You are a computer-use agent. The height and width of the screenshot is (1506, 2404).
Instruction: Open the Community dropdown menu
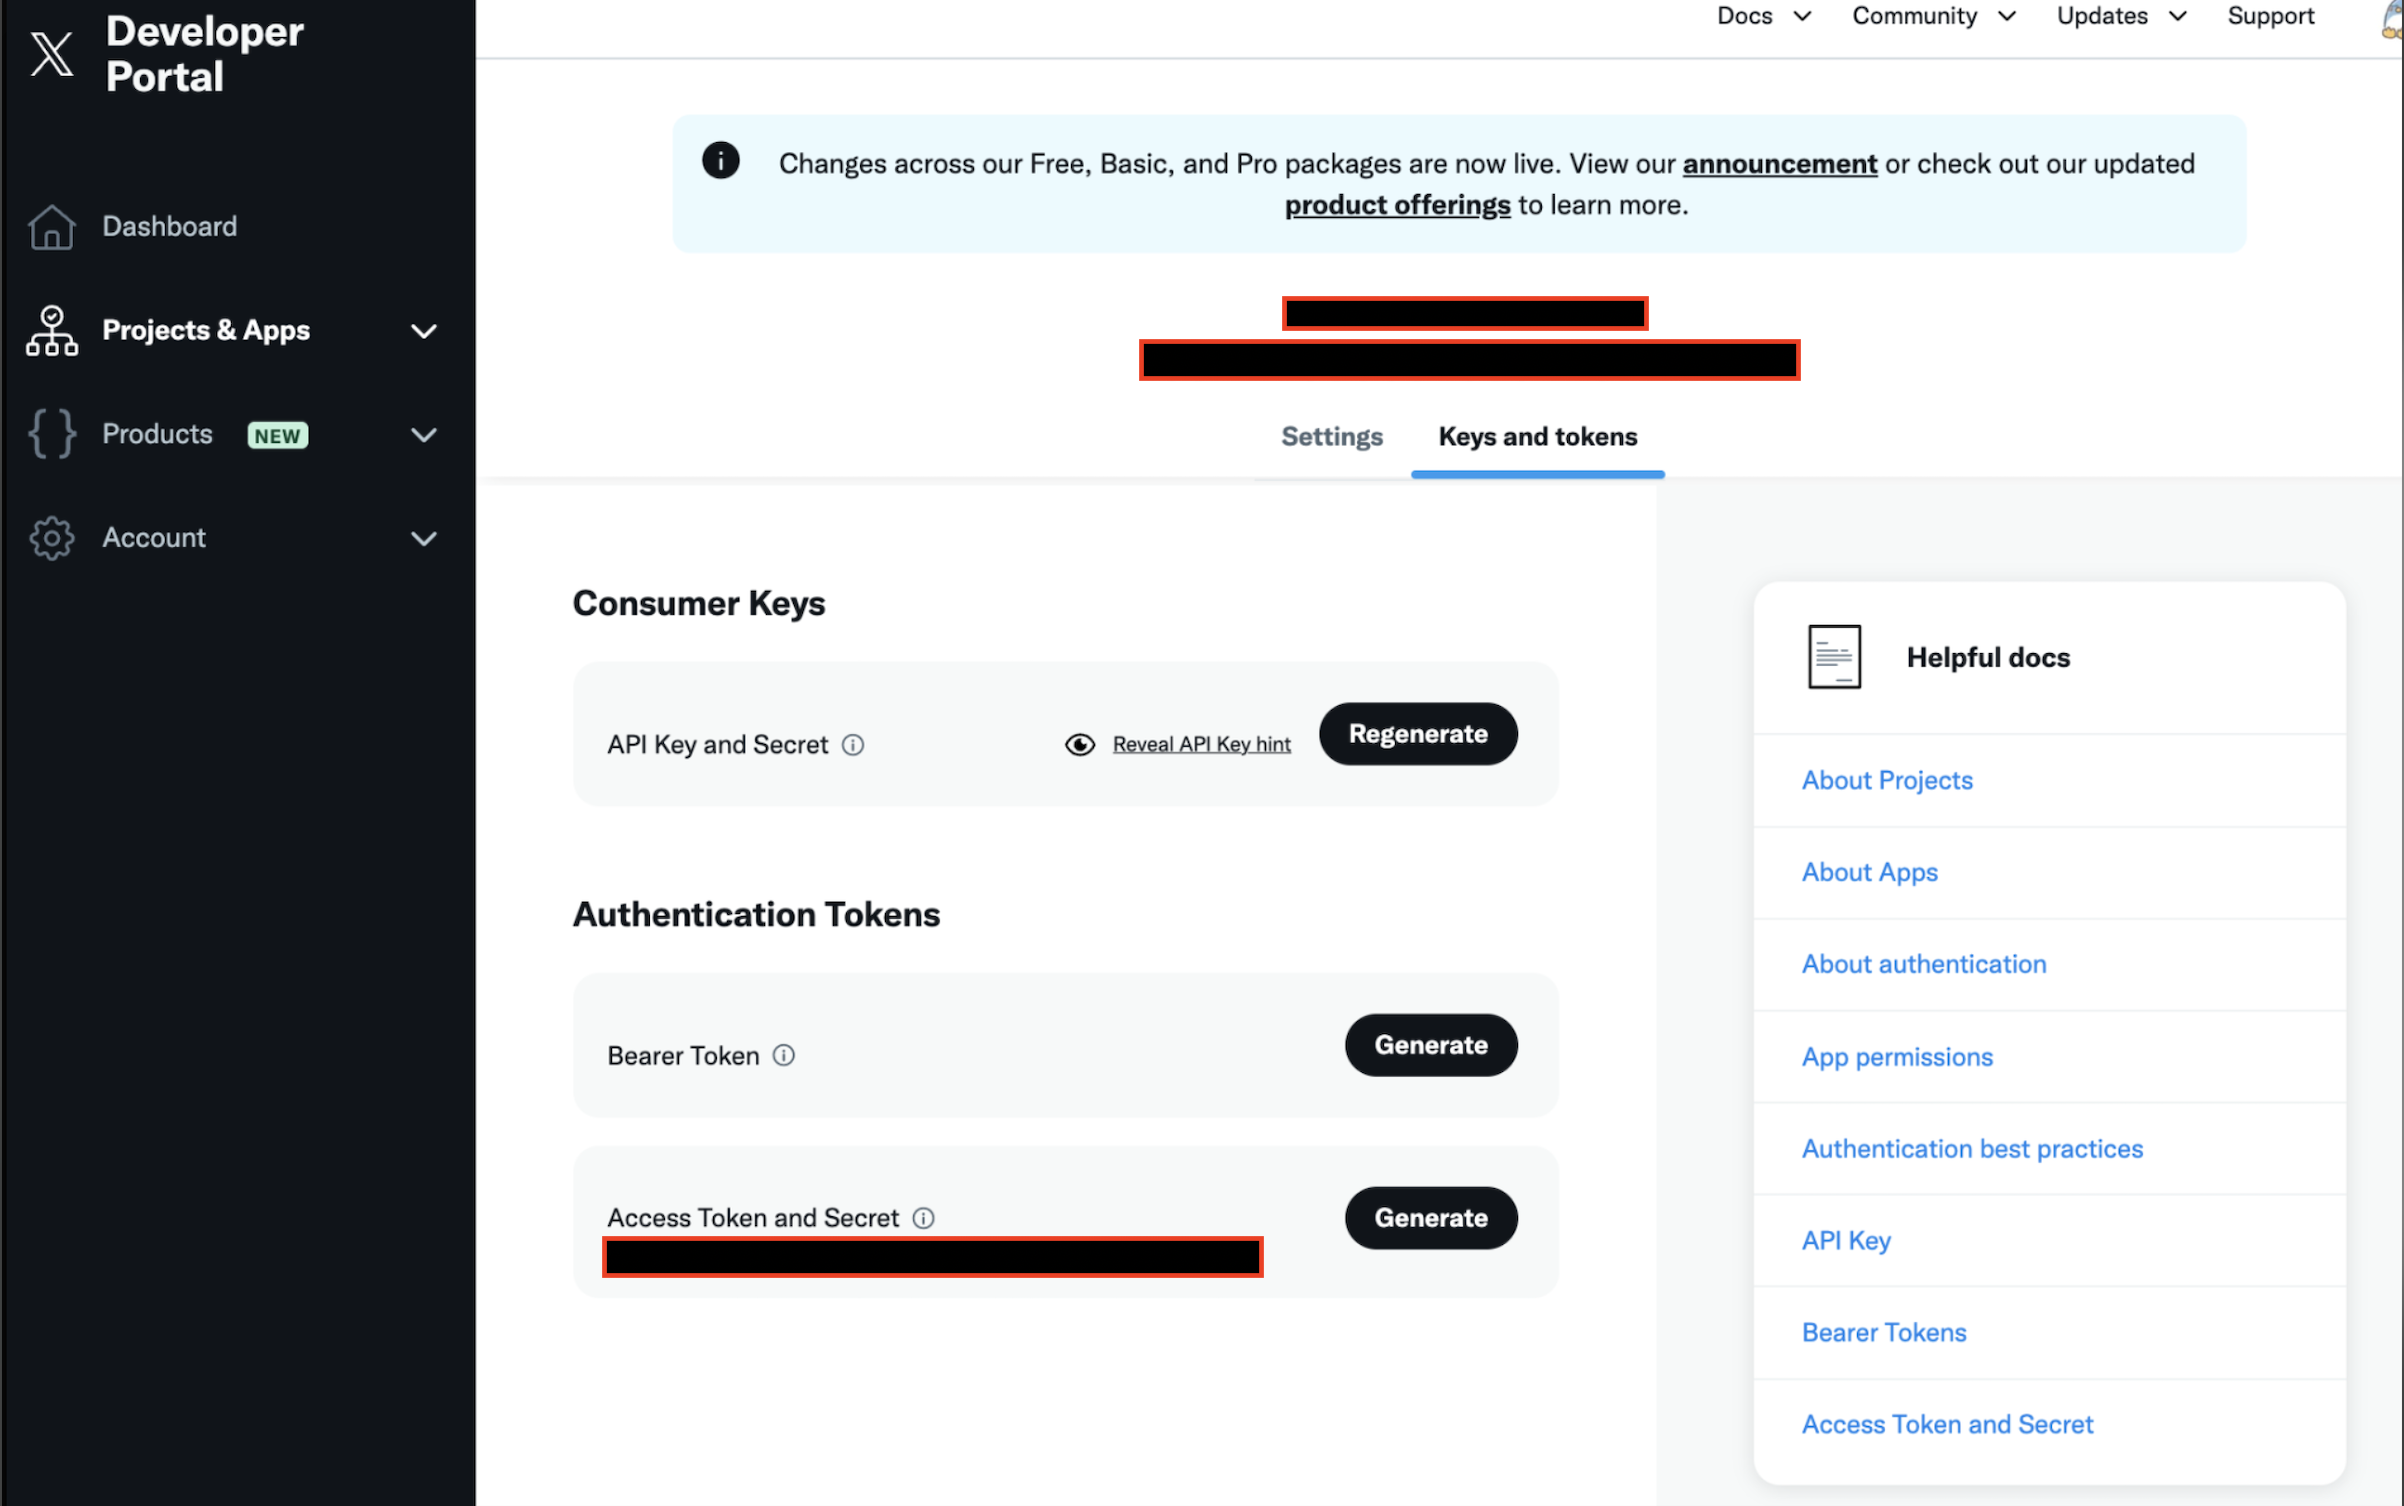point(1932,16)
